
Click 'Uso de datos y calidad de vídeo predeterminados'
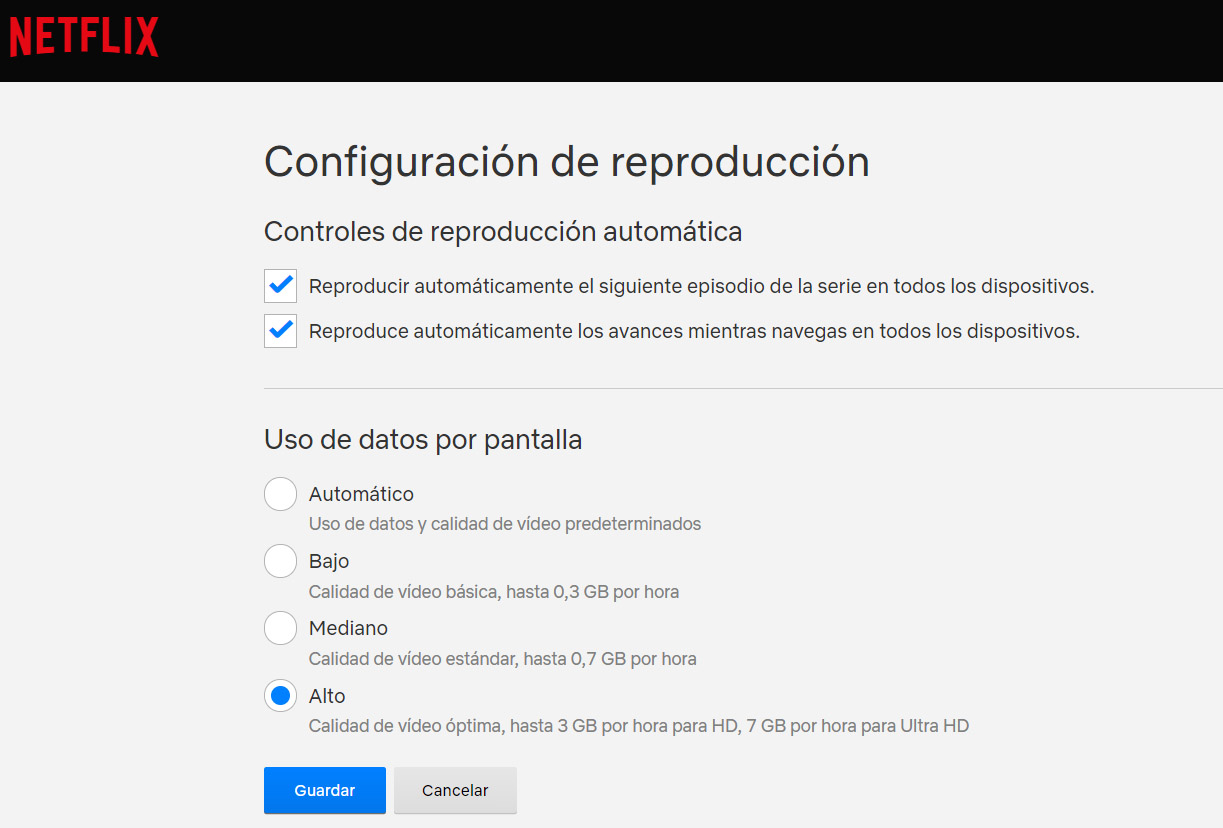click(505, 524)
